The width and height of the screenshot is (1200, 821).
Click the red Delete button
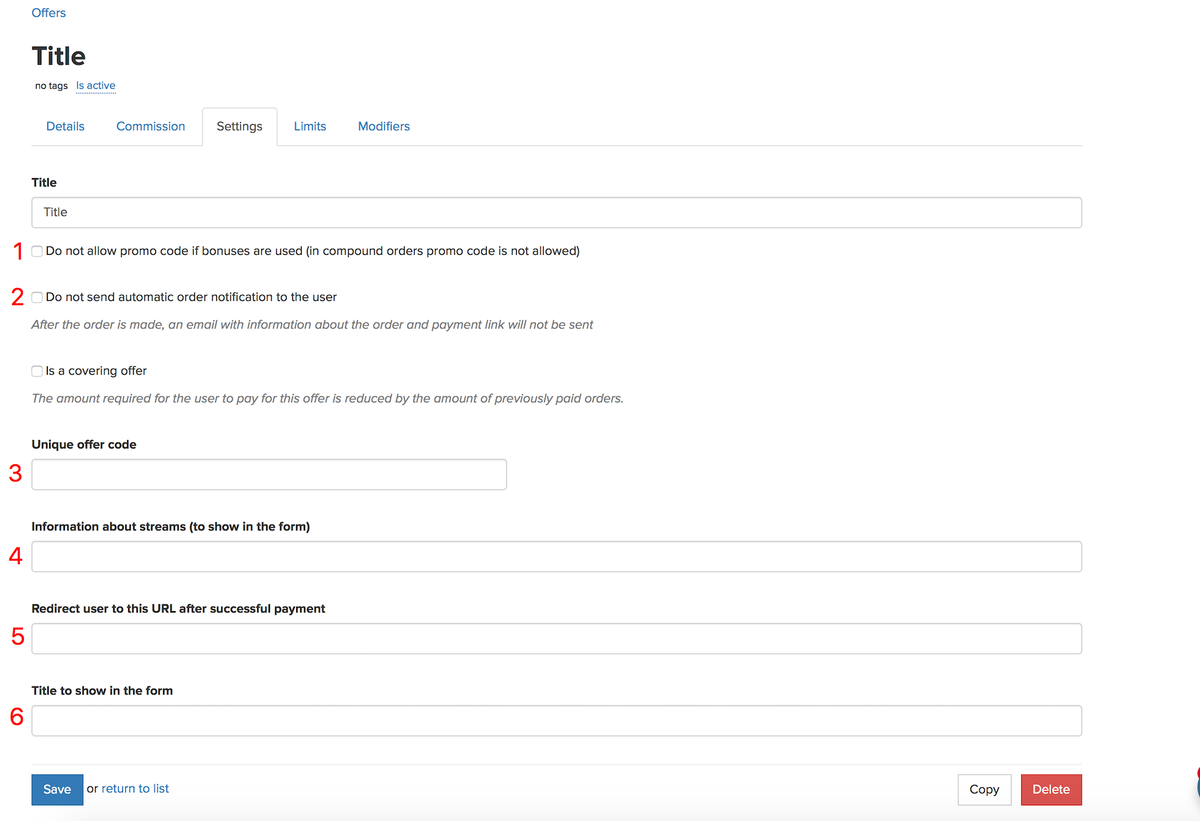click(x=1051, y=789)
